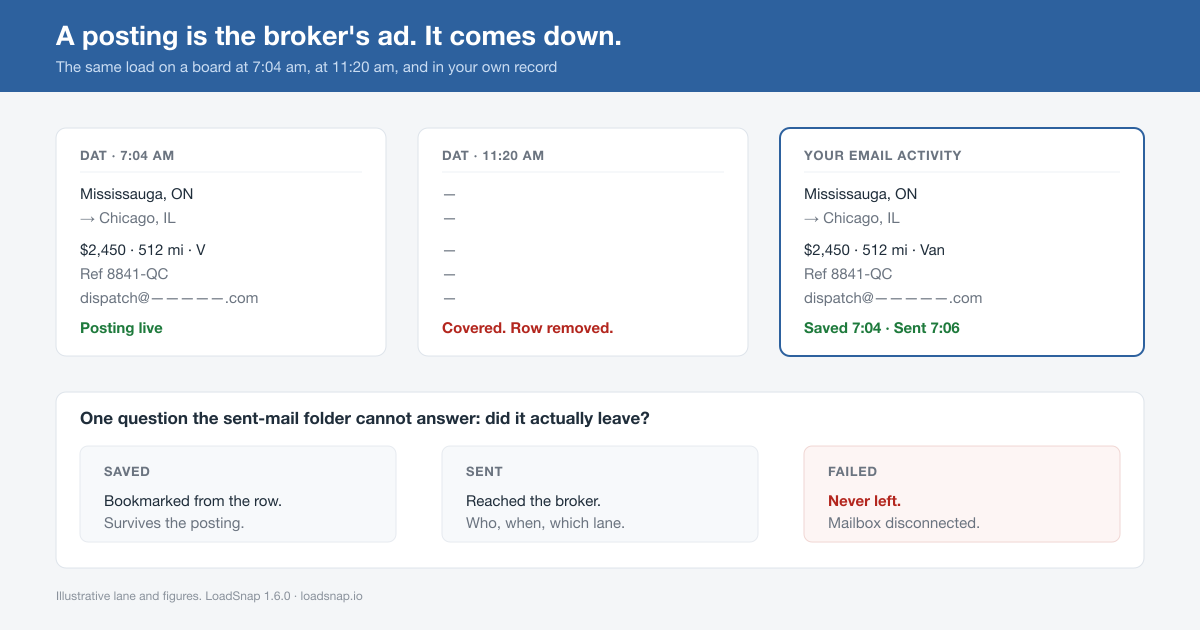The height and width of the screenshot is (630, 1200).
Task: Select the DAT 11:20 AM card header
Action: (x=493, y=156)
